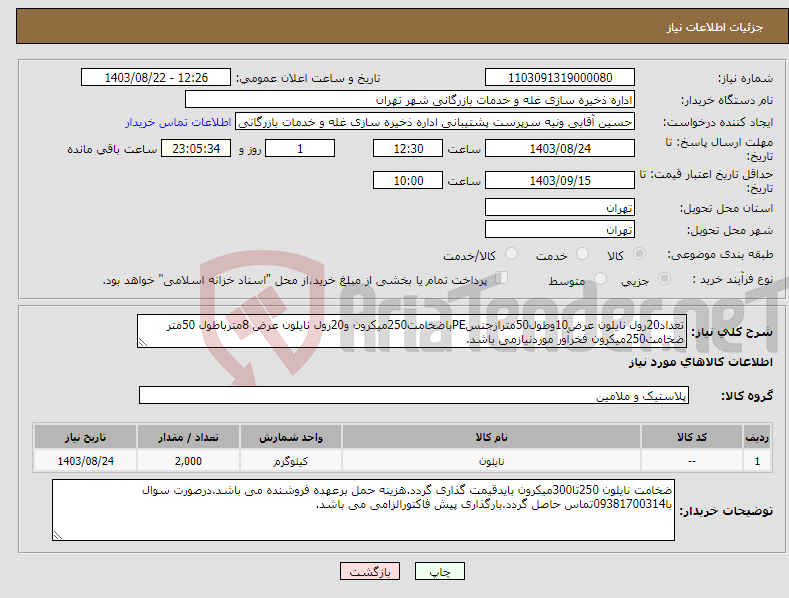The height and width of the screenshot is (598, 789).
Task: Select the متوسط purchase type radio
Action: point(600,278)
